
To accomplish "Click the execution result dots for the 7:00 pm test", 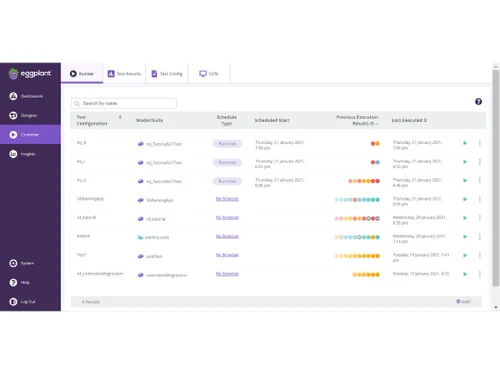I will click(x=375, y=144).
